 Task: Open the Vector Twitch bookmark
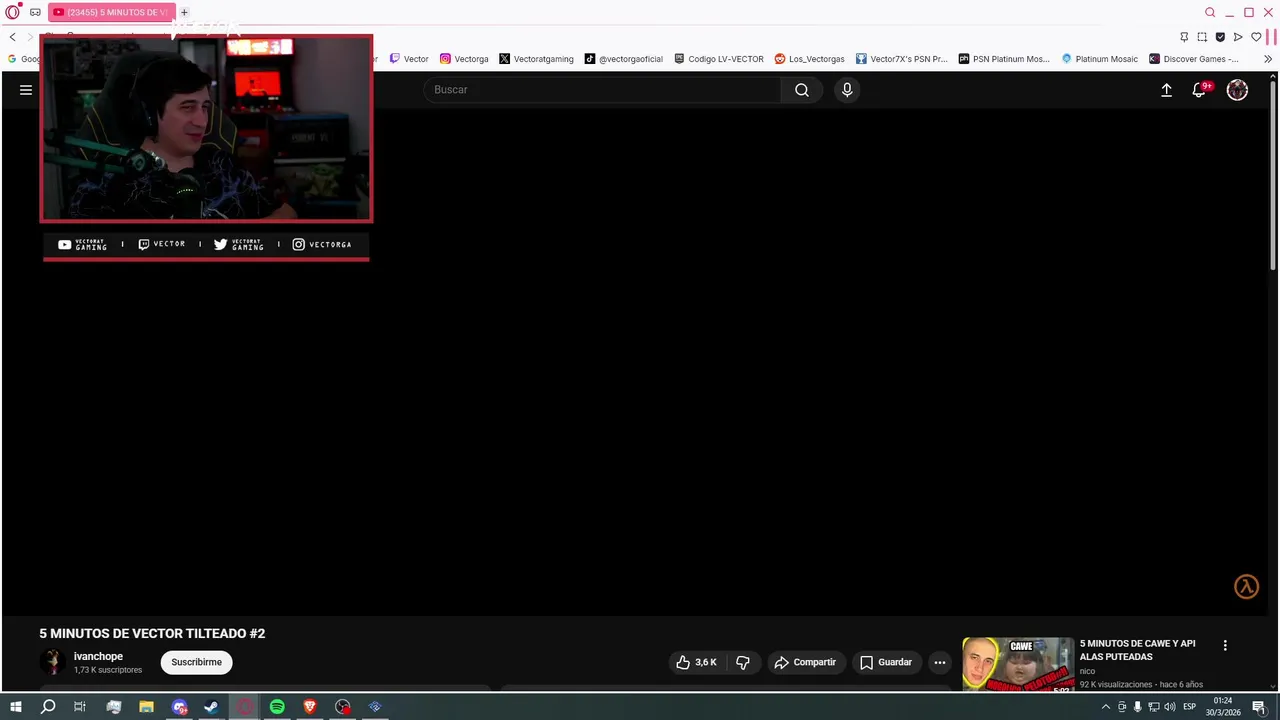[409, 59]
